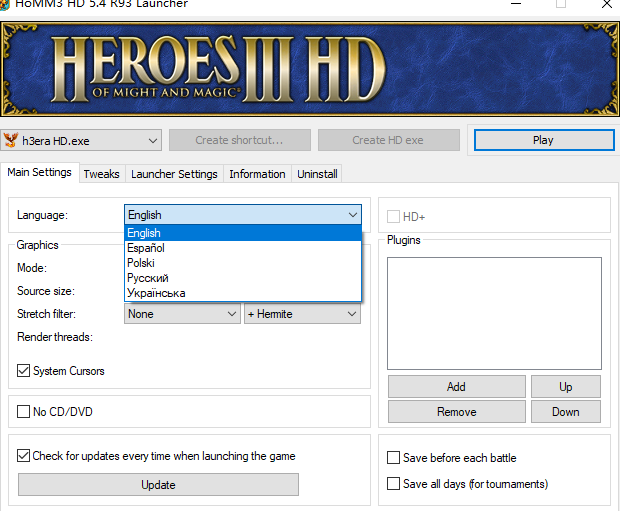Launch the game with Play
Viewport: 620px width, 511px height.
pos(544,140)
